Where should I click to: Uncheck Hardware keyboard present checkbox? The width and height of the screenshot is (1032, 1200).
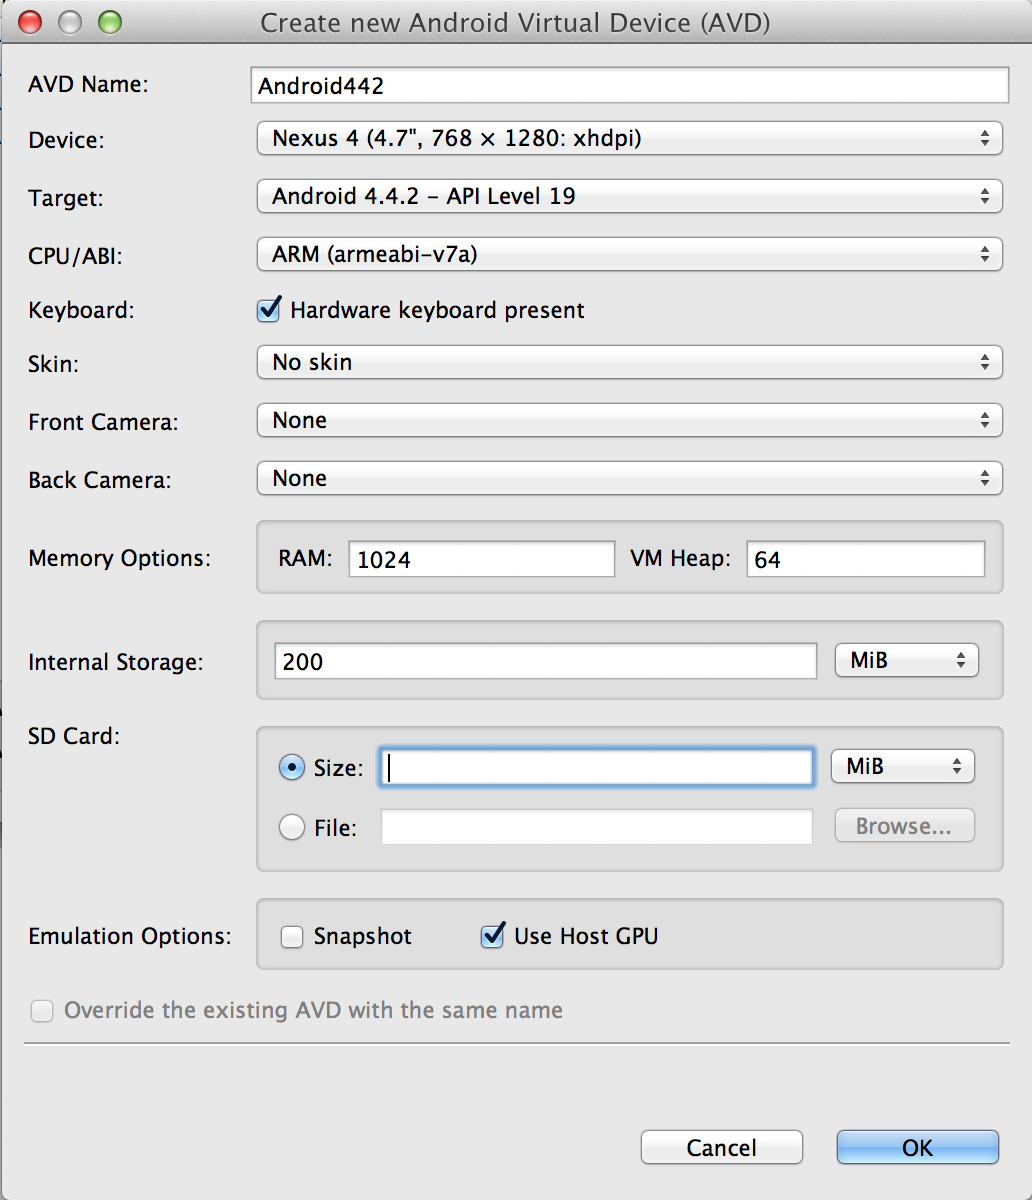click(269, 310)
